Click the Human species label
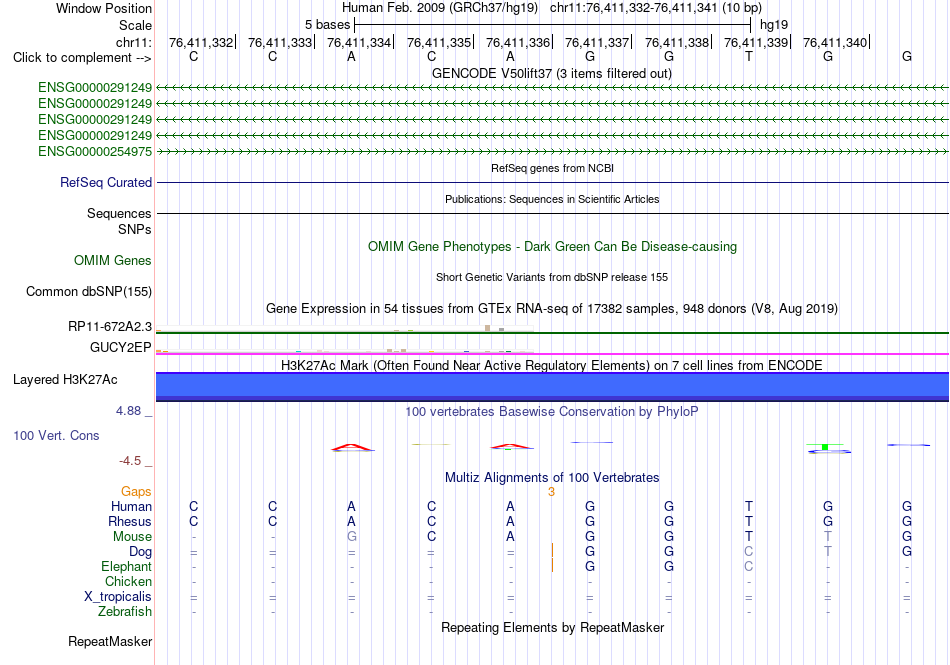Screen dimensions: 950x665 pos(131,506)
